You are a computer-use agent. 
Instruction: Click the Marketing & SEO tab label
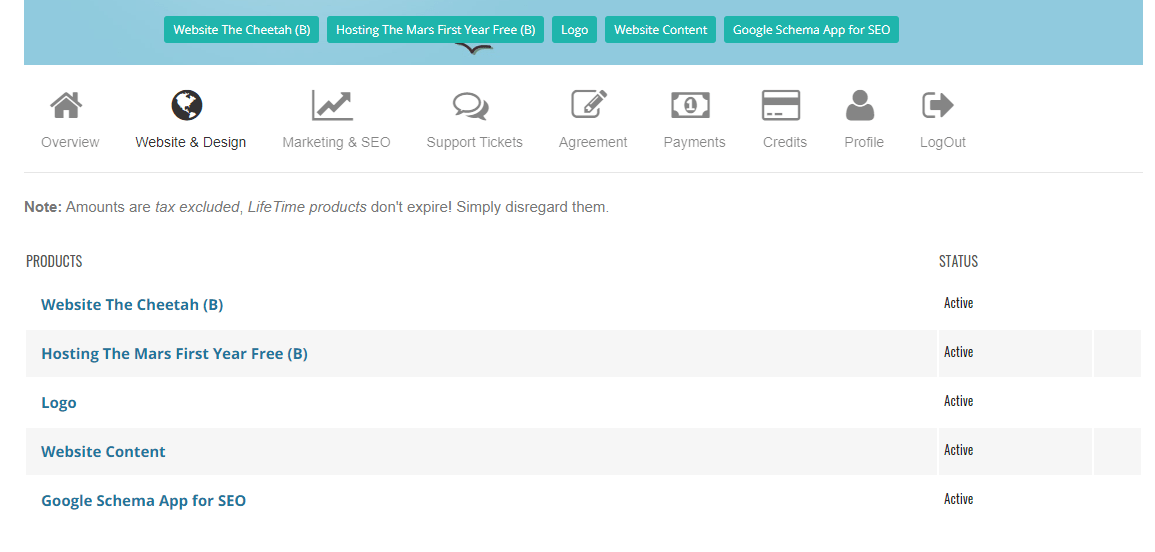(x=336, y=142)
